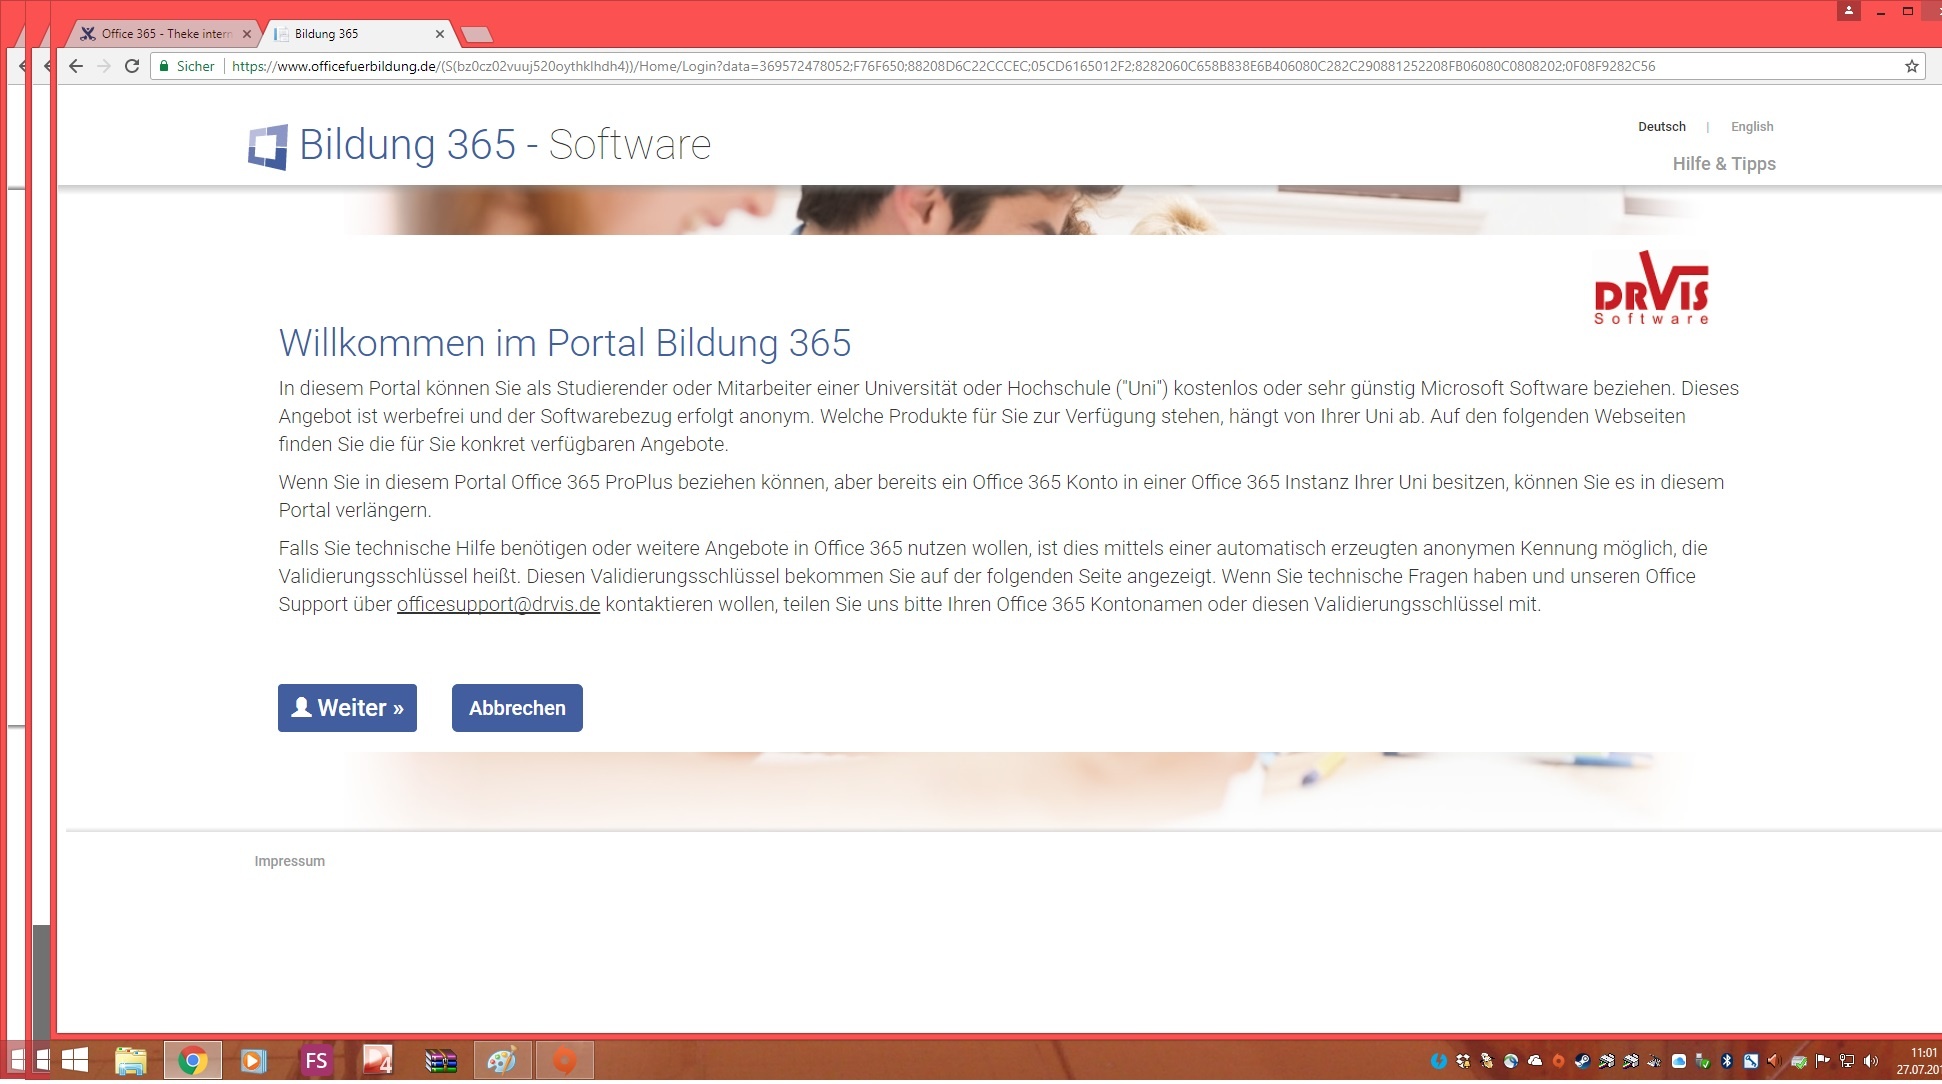Click the Steam tray icon
This screenshot has height=1084, width=1942.
(1582, 1061)
